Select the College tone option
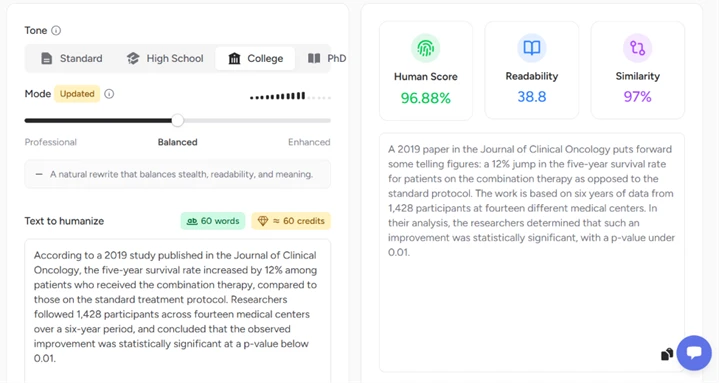719x383 pixels. pyautogui.click(x=255, y=59)
